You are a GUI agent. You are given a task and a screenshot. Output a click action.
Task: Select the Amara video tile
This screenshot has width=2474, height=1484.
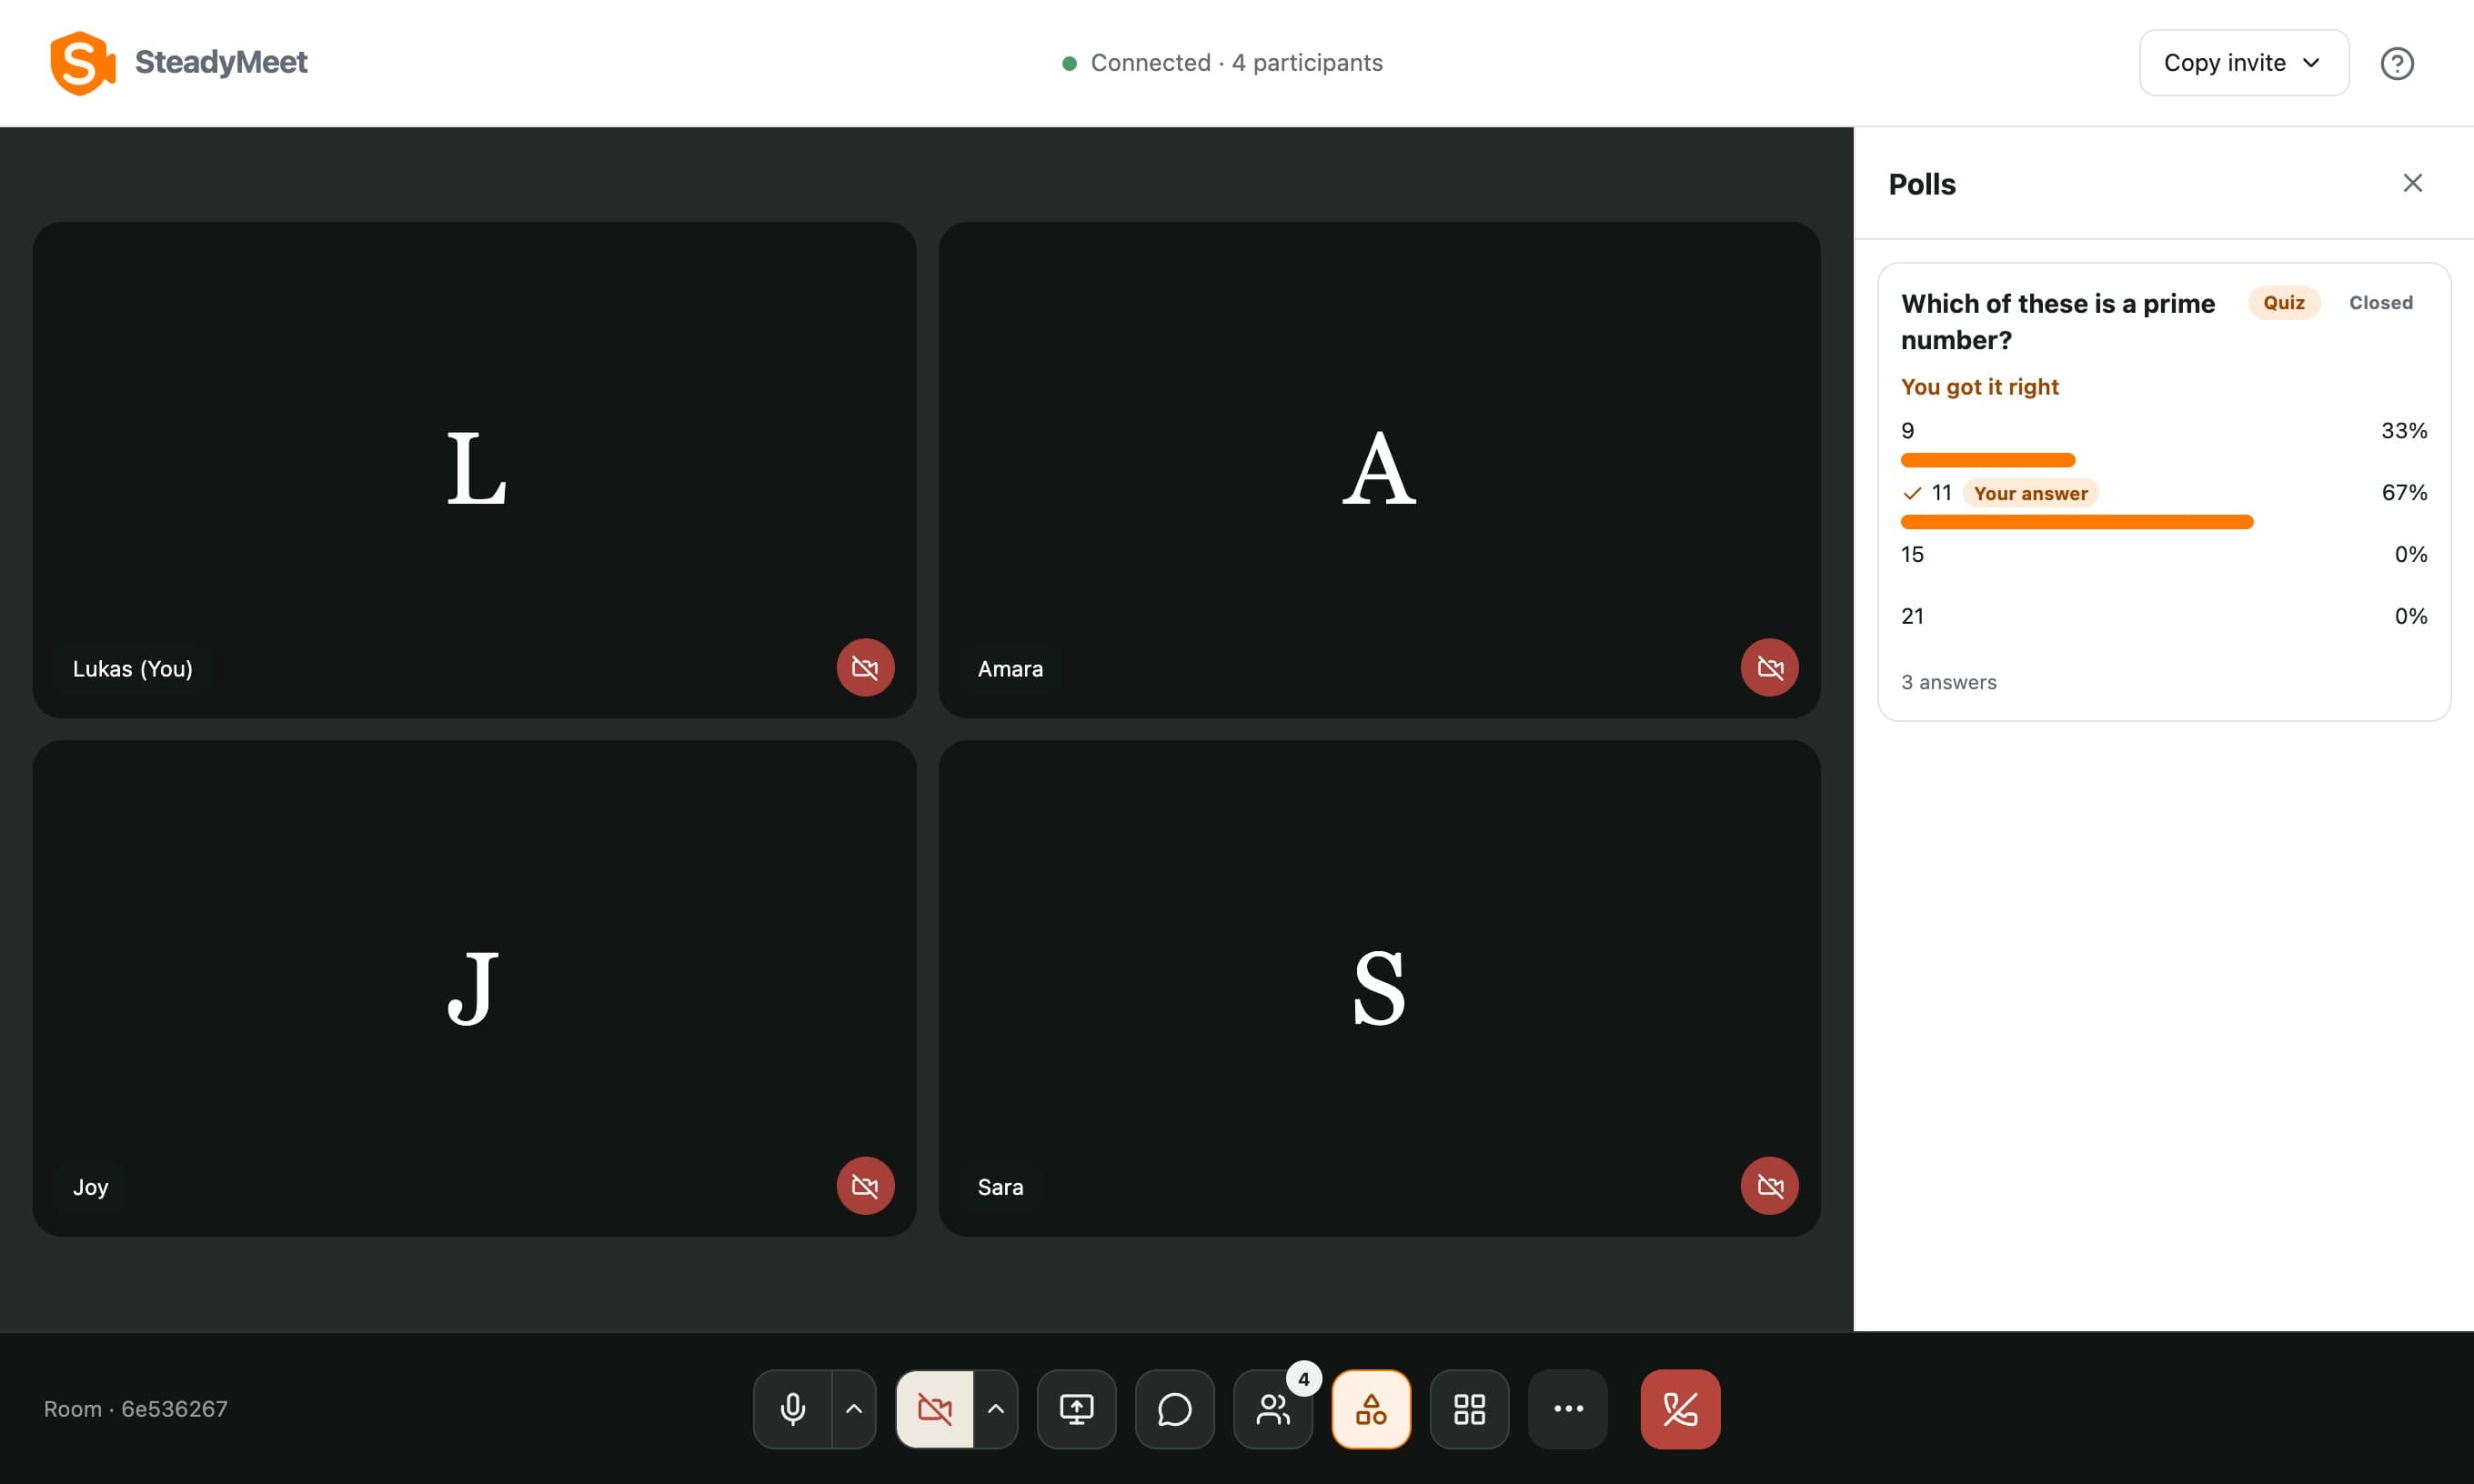pos(1379,470)
